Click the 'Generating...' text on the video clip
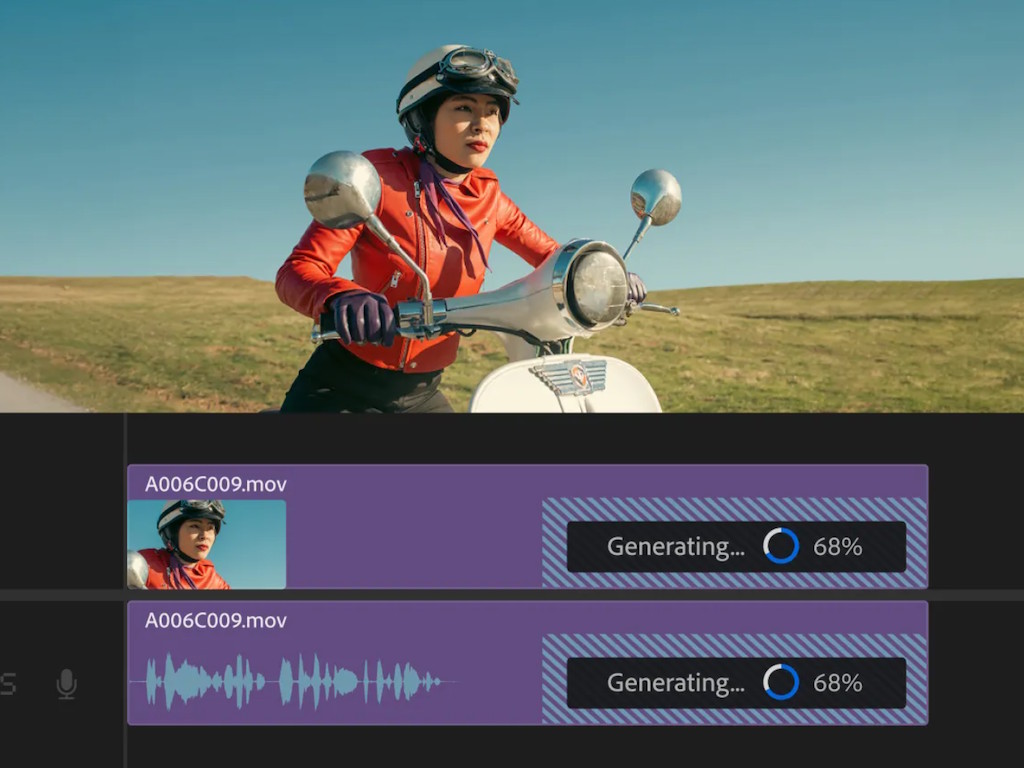Image resolution: width=1024 pixels, height=768 pixels. point(675,547)
